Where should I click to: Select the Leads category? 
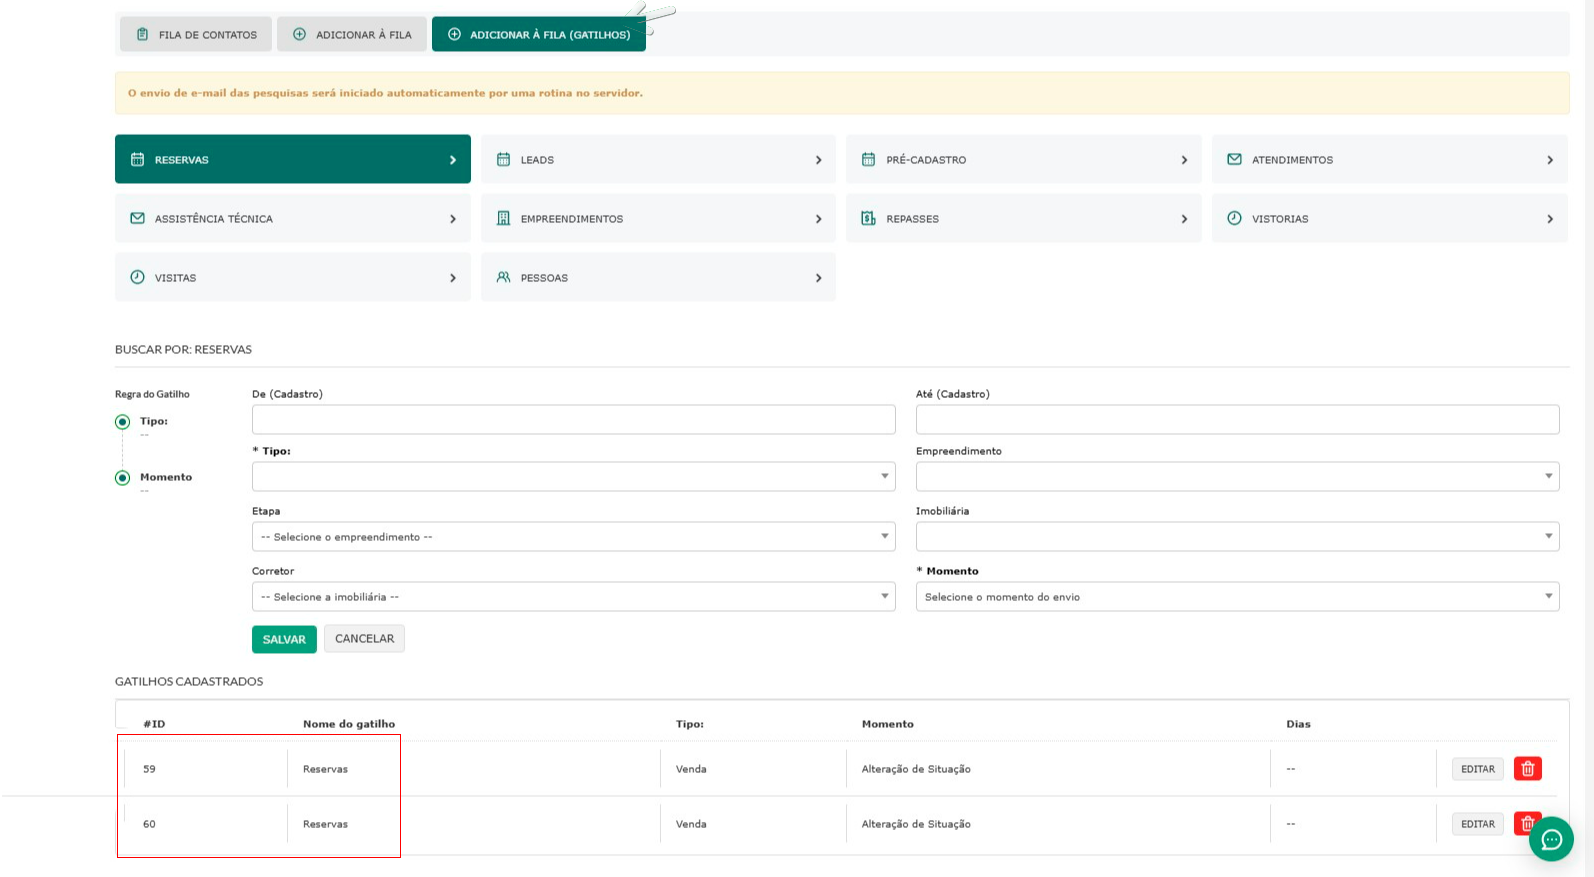coord(658,159)
